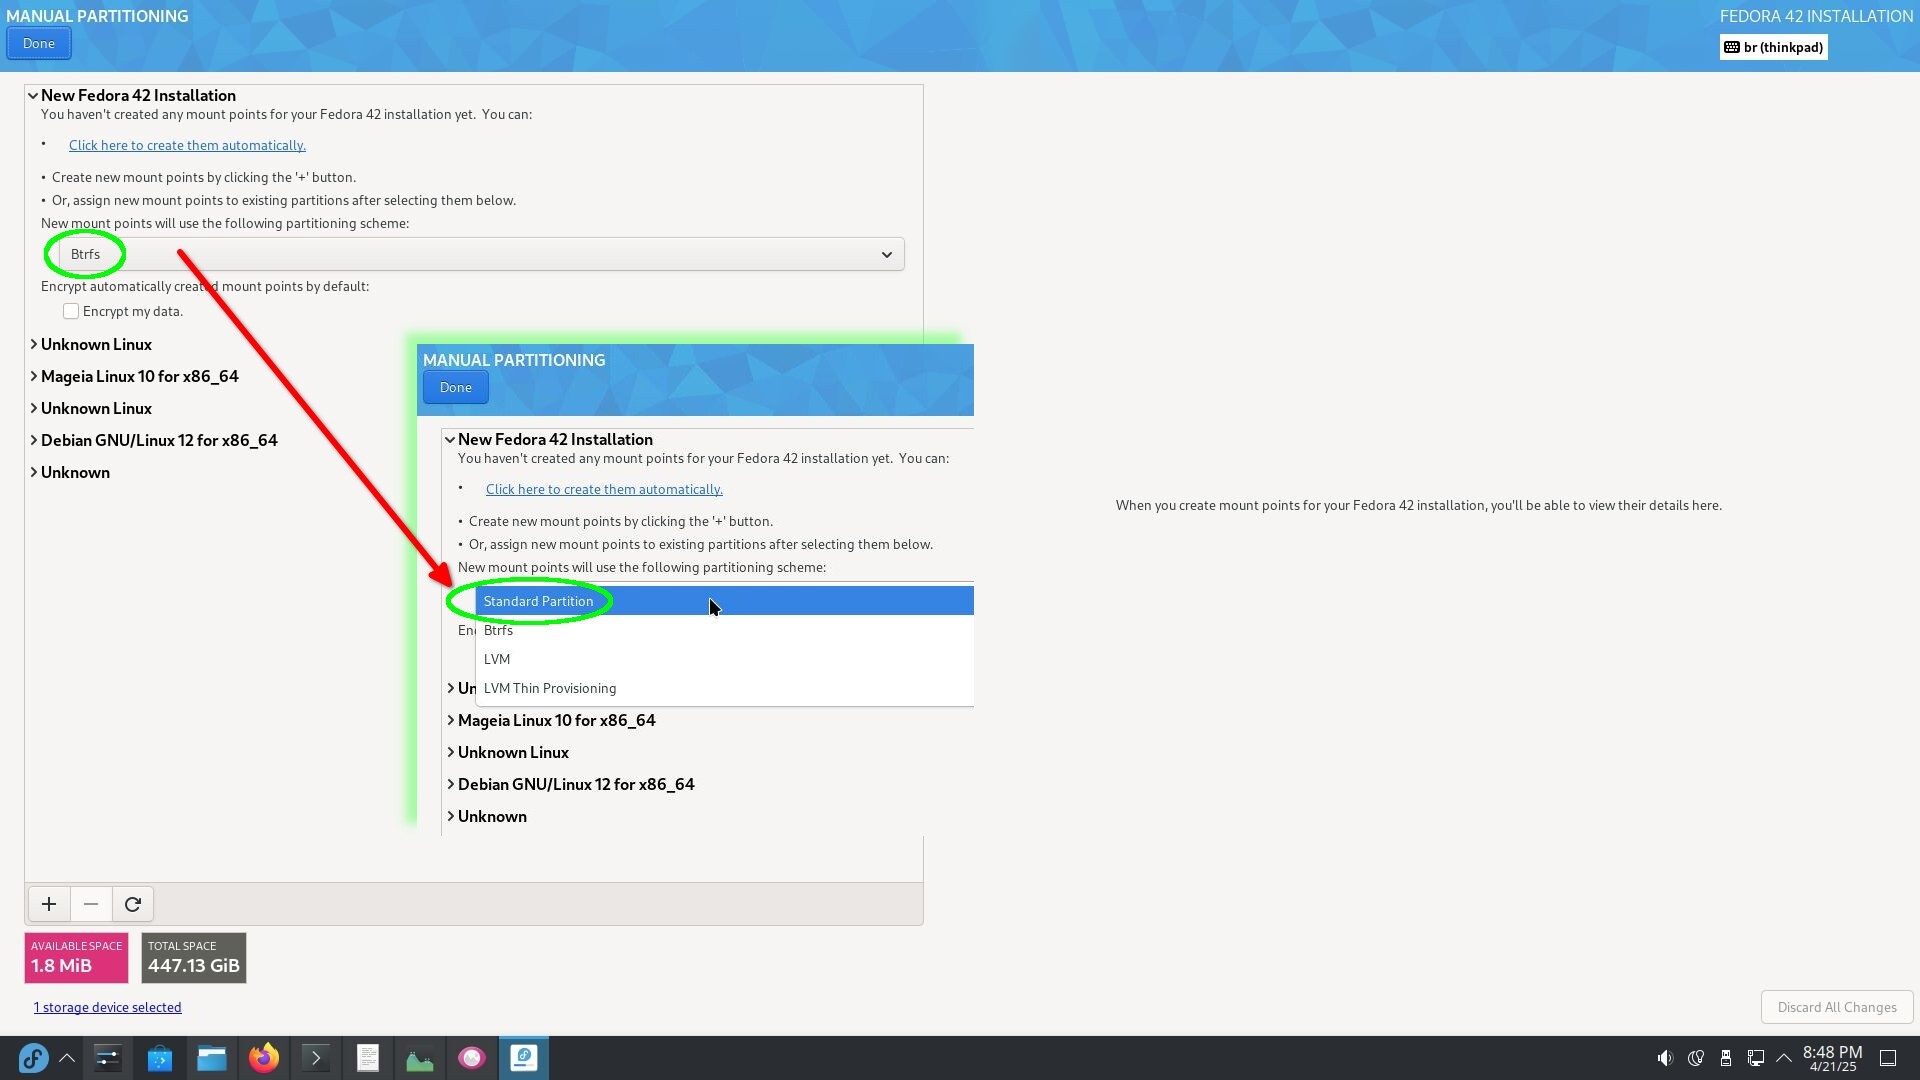The height and width of the screenshot is (1080, 1920).
Task: Expand Mageia Linux 10 for x86_64
Action: (33, 376)
